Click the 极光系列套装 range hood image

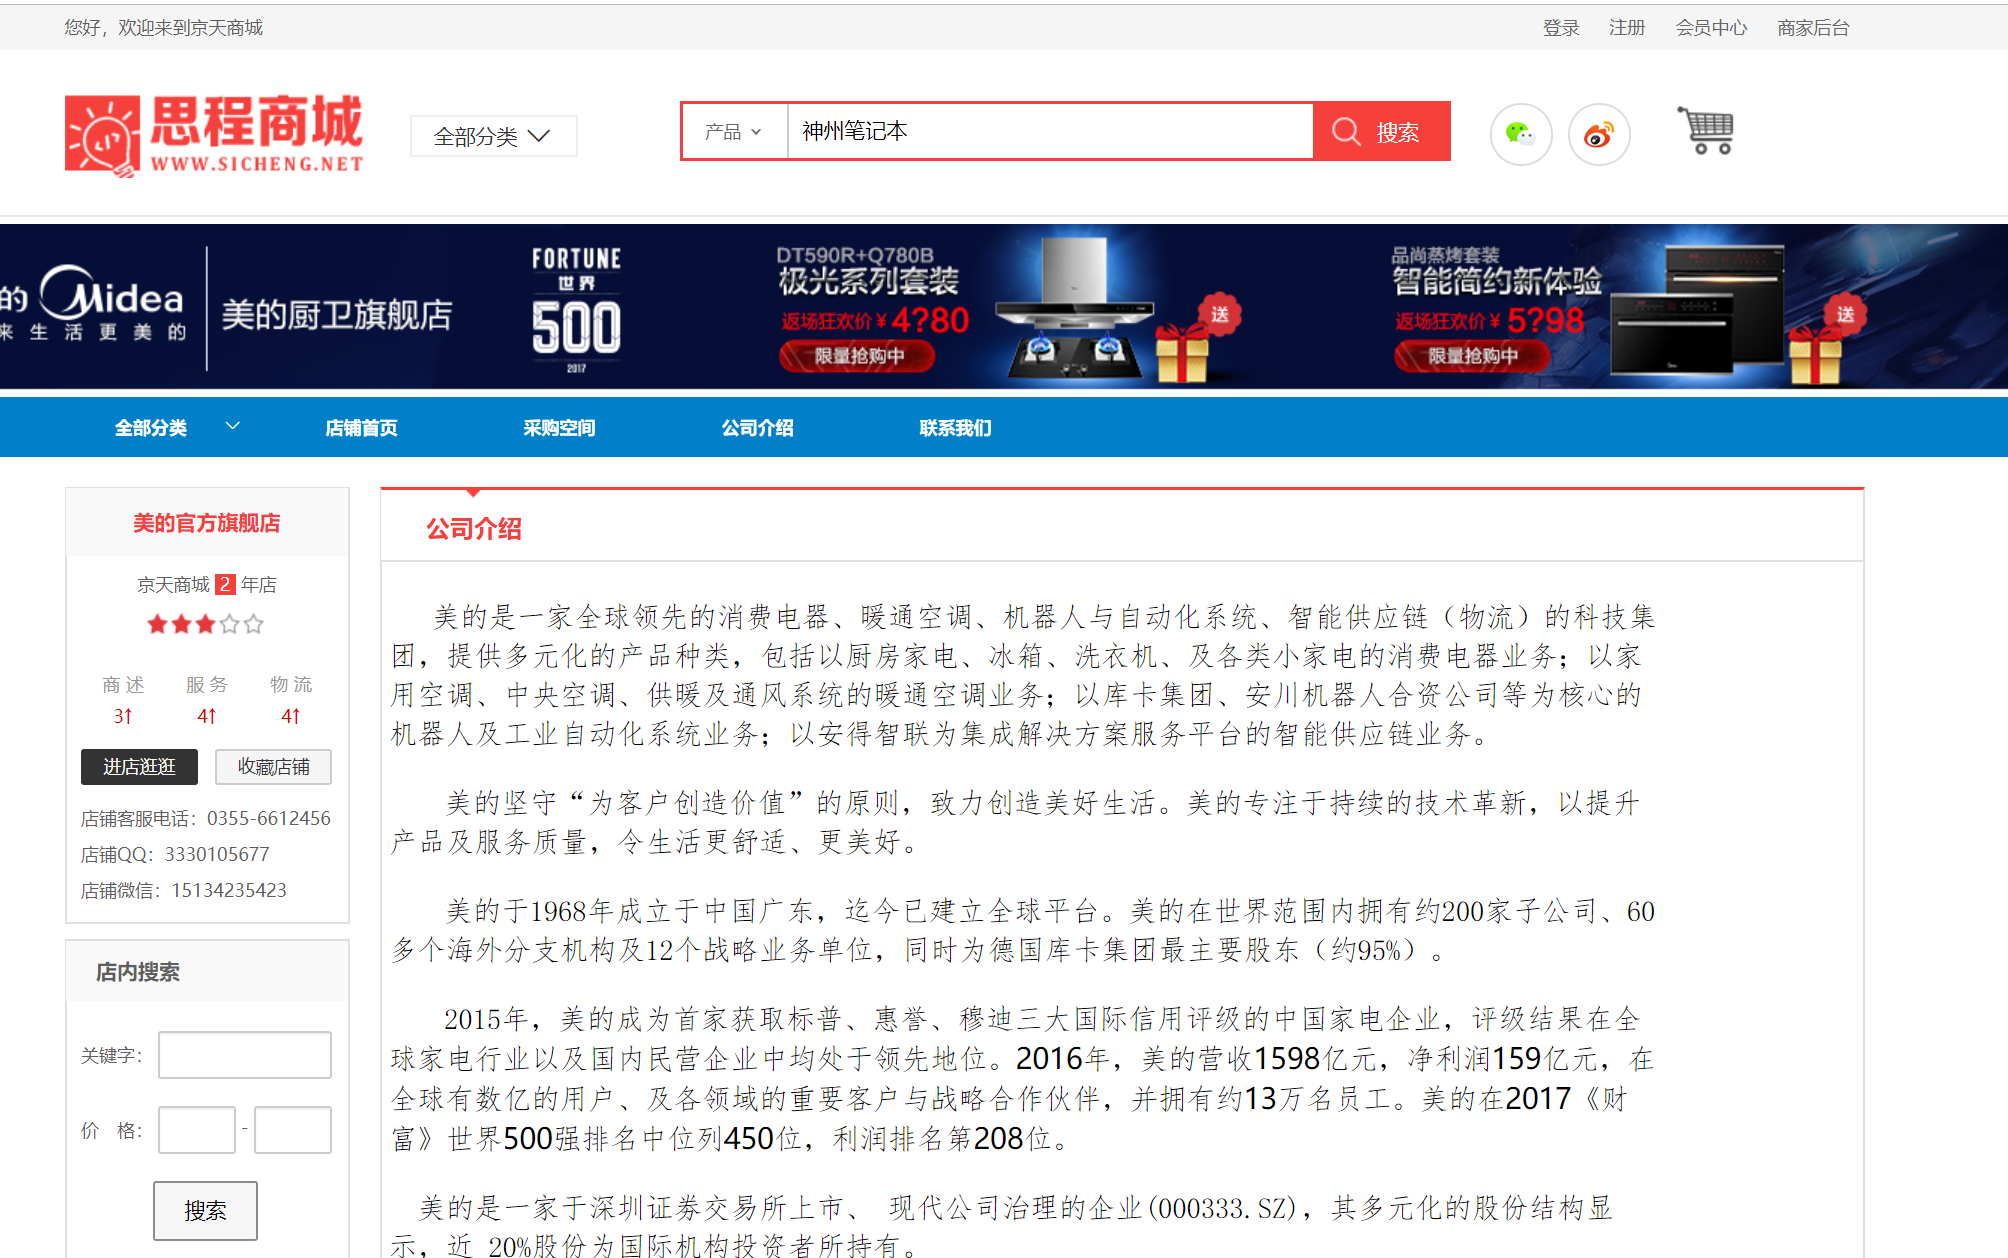point(1075,308)
